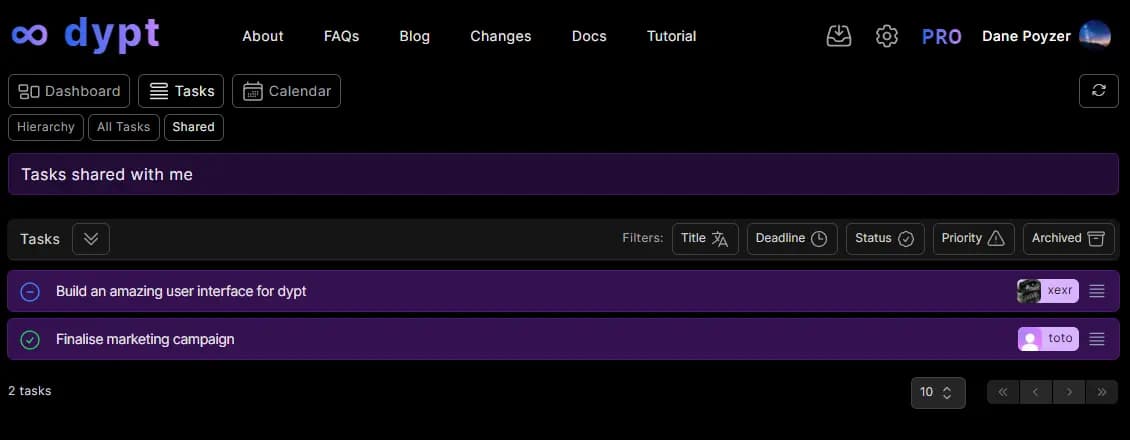
Task: Toggle the Archived filter
Action: click(1069, 238)
